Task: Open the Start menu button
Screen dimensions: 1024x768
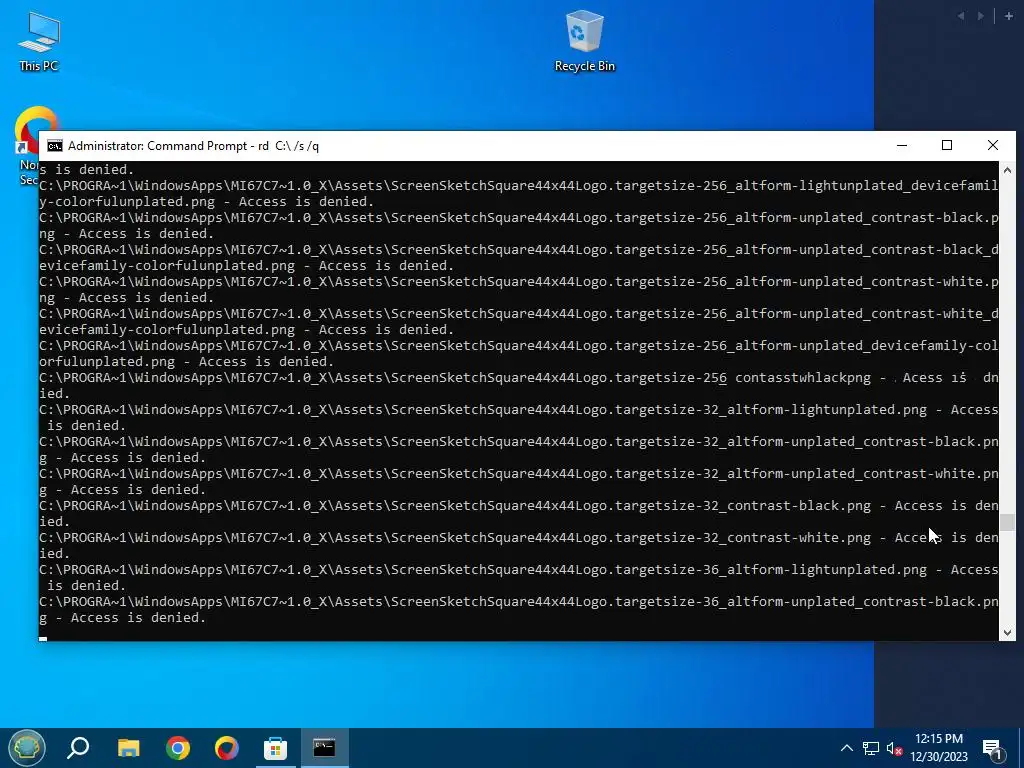Action: [26, 748]
